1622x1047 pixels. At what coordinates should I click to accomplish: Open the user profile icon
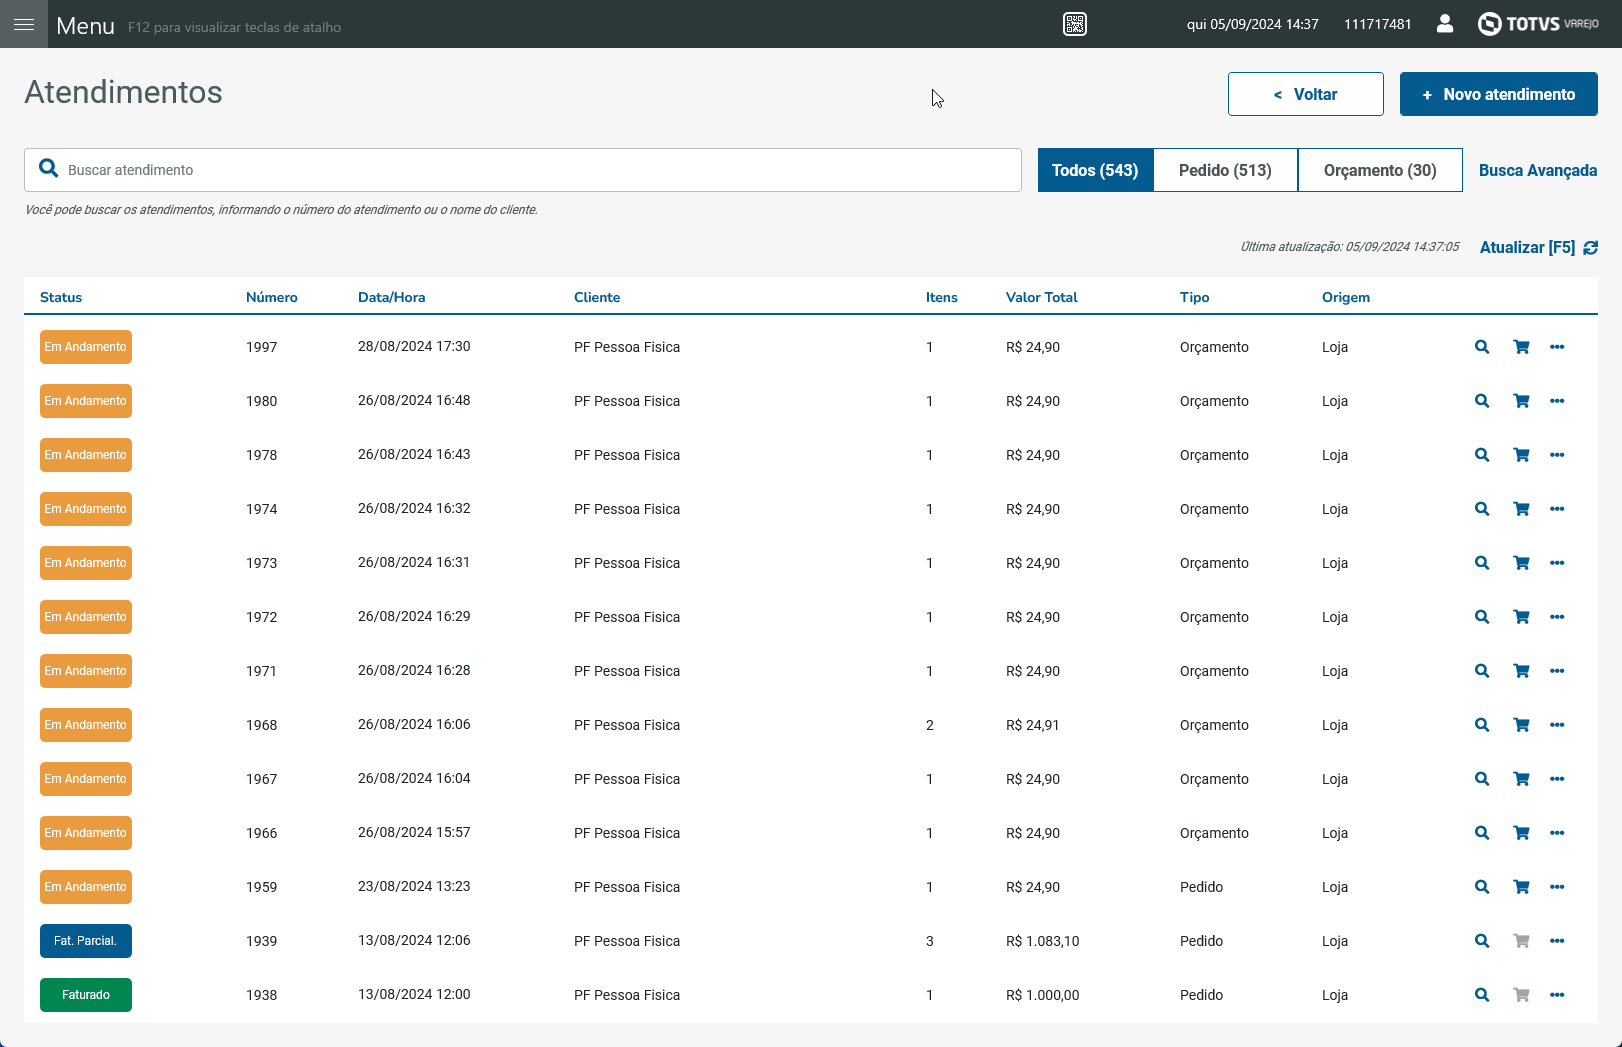(x=1445, y=23)
